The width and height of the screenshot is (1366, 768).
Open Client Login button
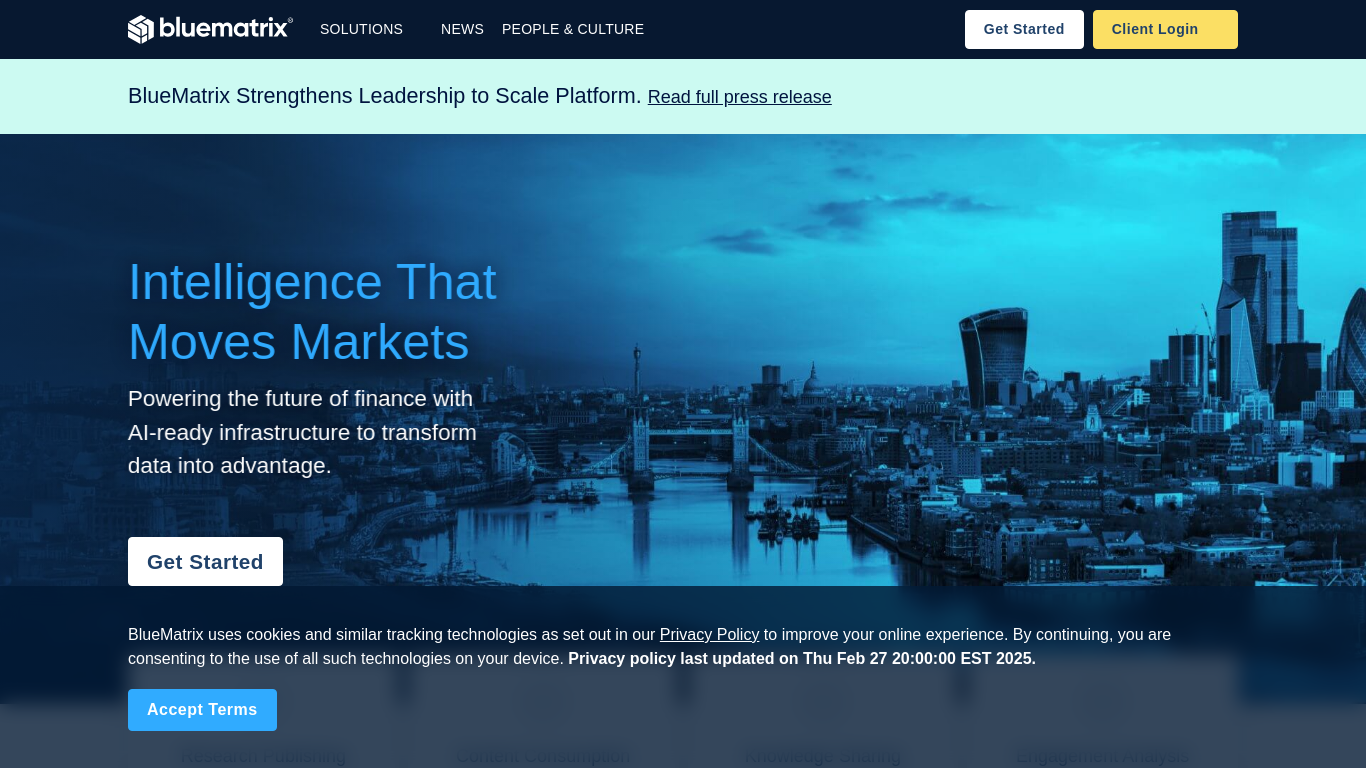(x=1165, y=29)
